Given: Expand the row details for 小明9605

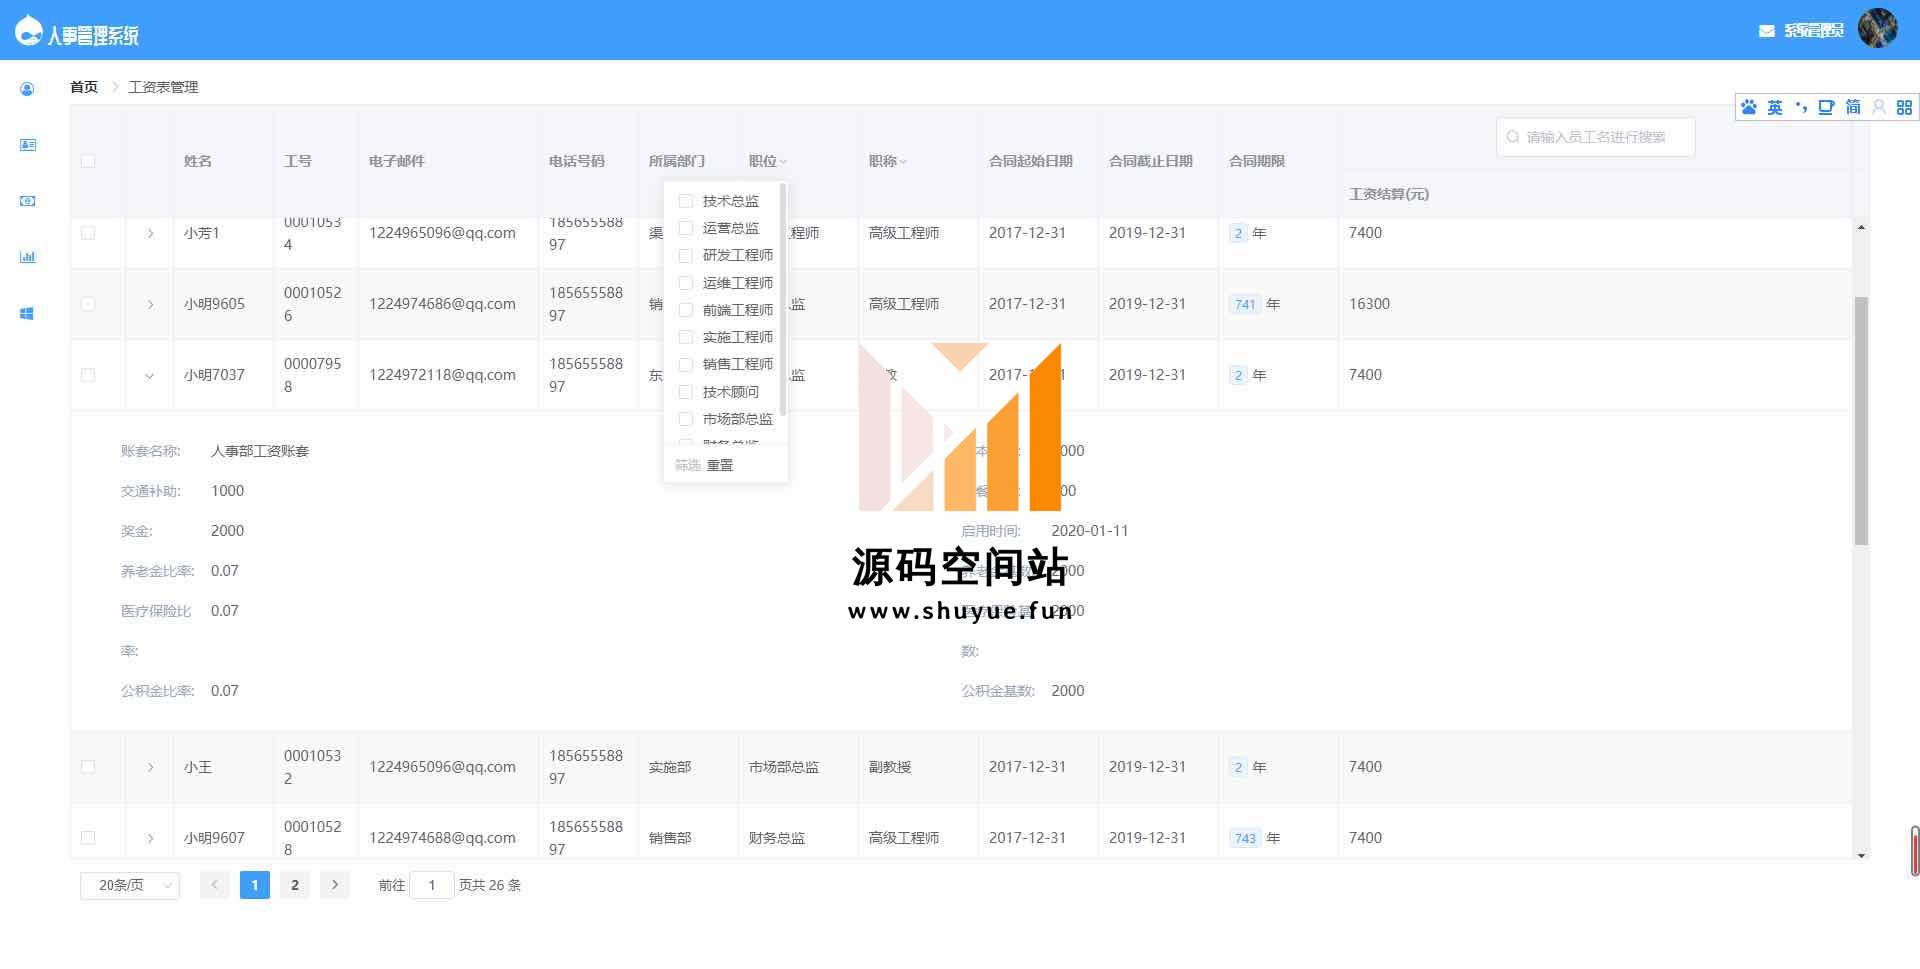Looking at the screenshot, I should 150,304.
